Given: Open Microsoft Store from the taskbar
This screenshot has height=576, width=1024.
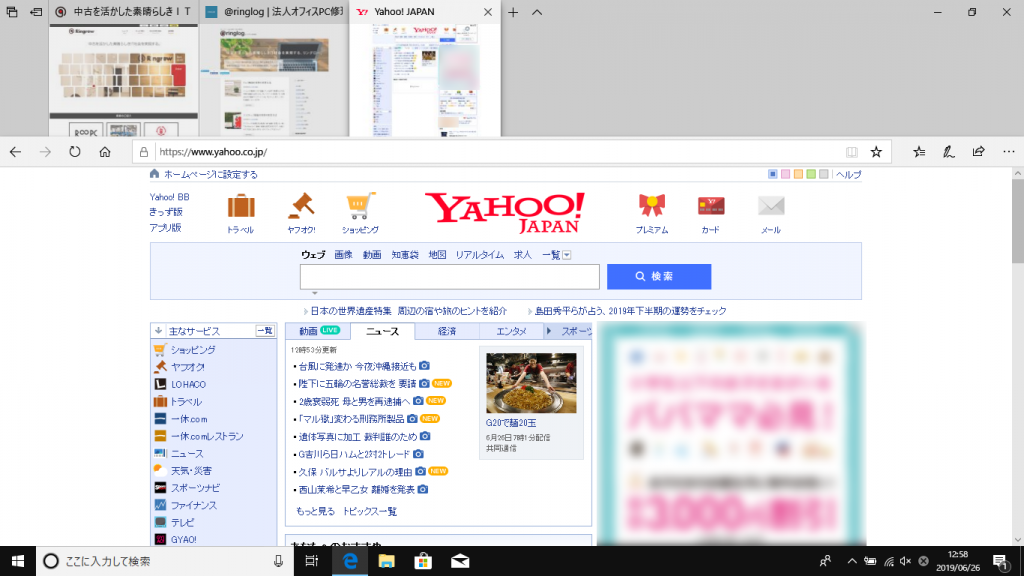Looking at the screenshot, I should pyautogui.click(x=422, y=562).
